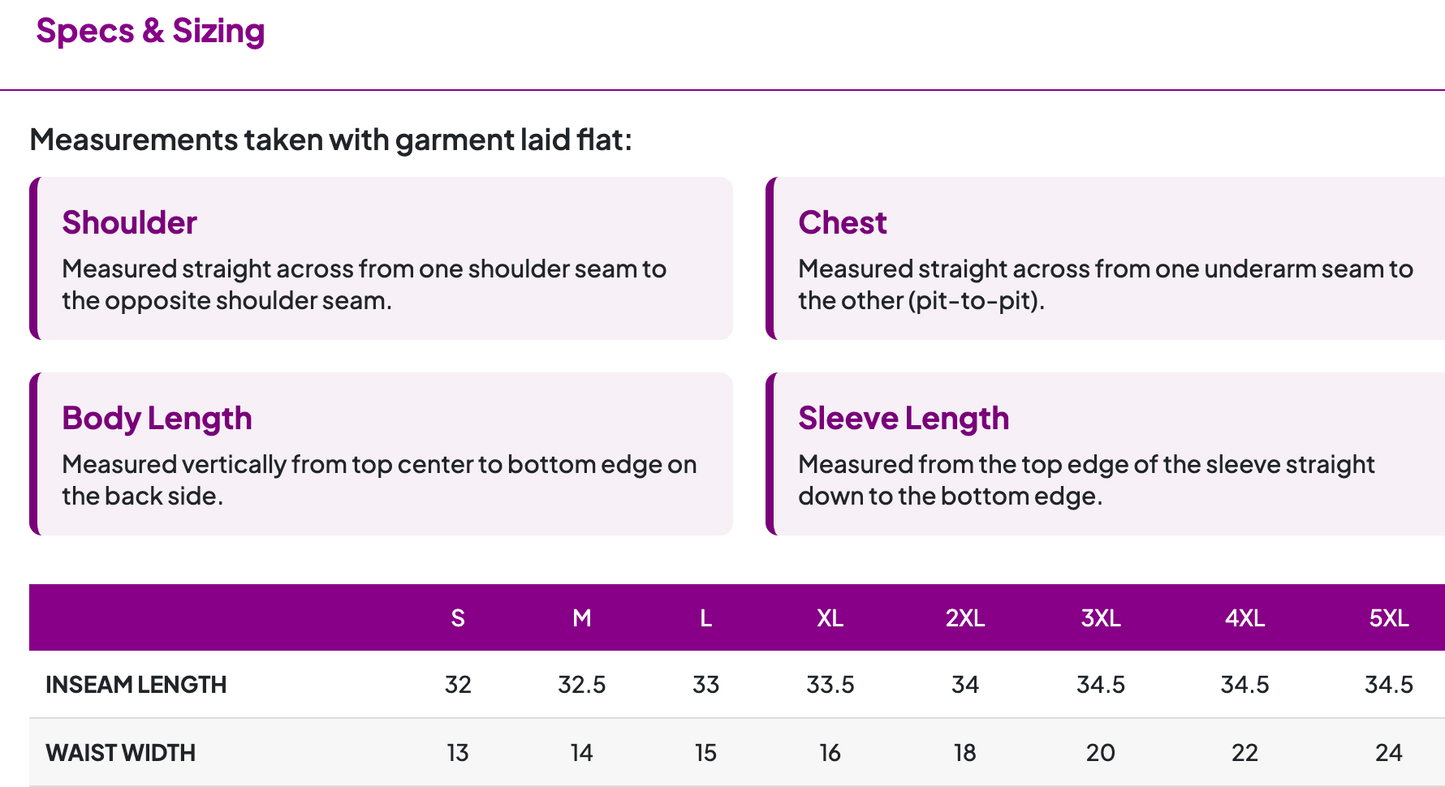The width and height of the screenshot is (1445, 787).
Task: Select the Shoulder measurement card
Action: [x=381, y=258]
